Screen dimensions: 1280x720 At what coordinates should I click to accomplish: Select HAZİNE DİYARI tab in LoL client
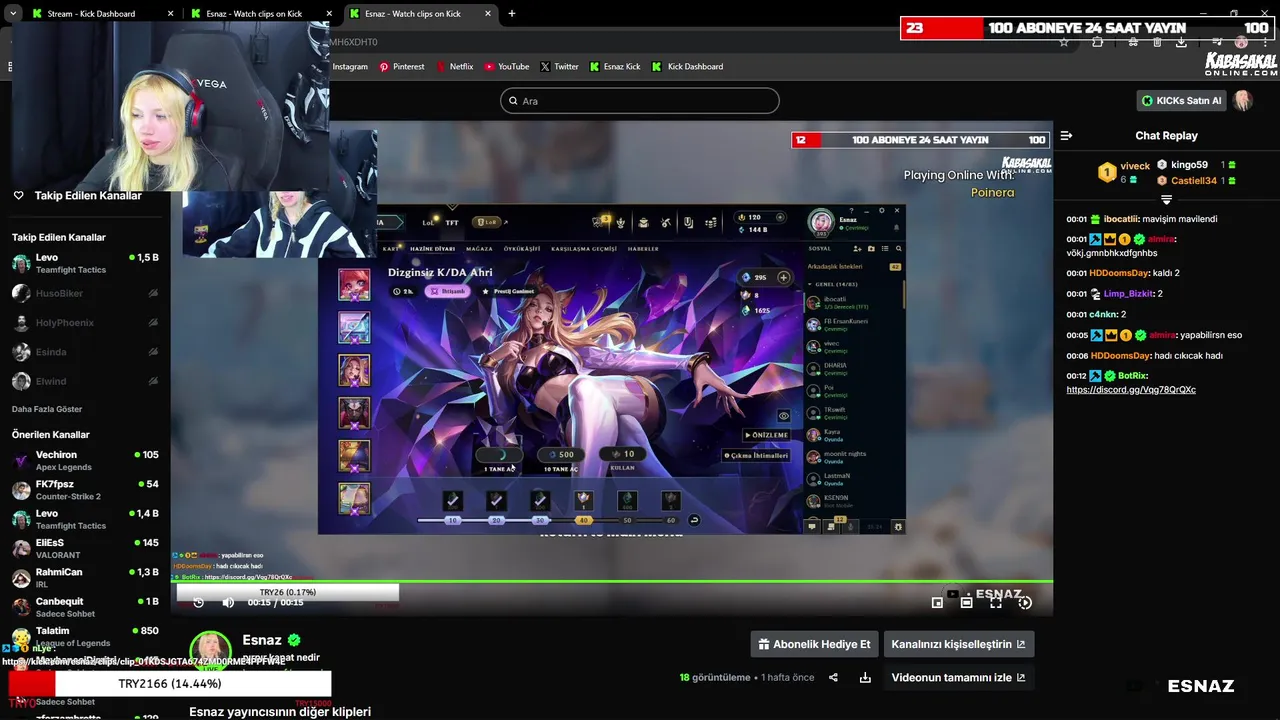click(432, 248)
